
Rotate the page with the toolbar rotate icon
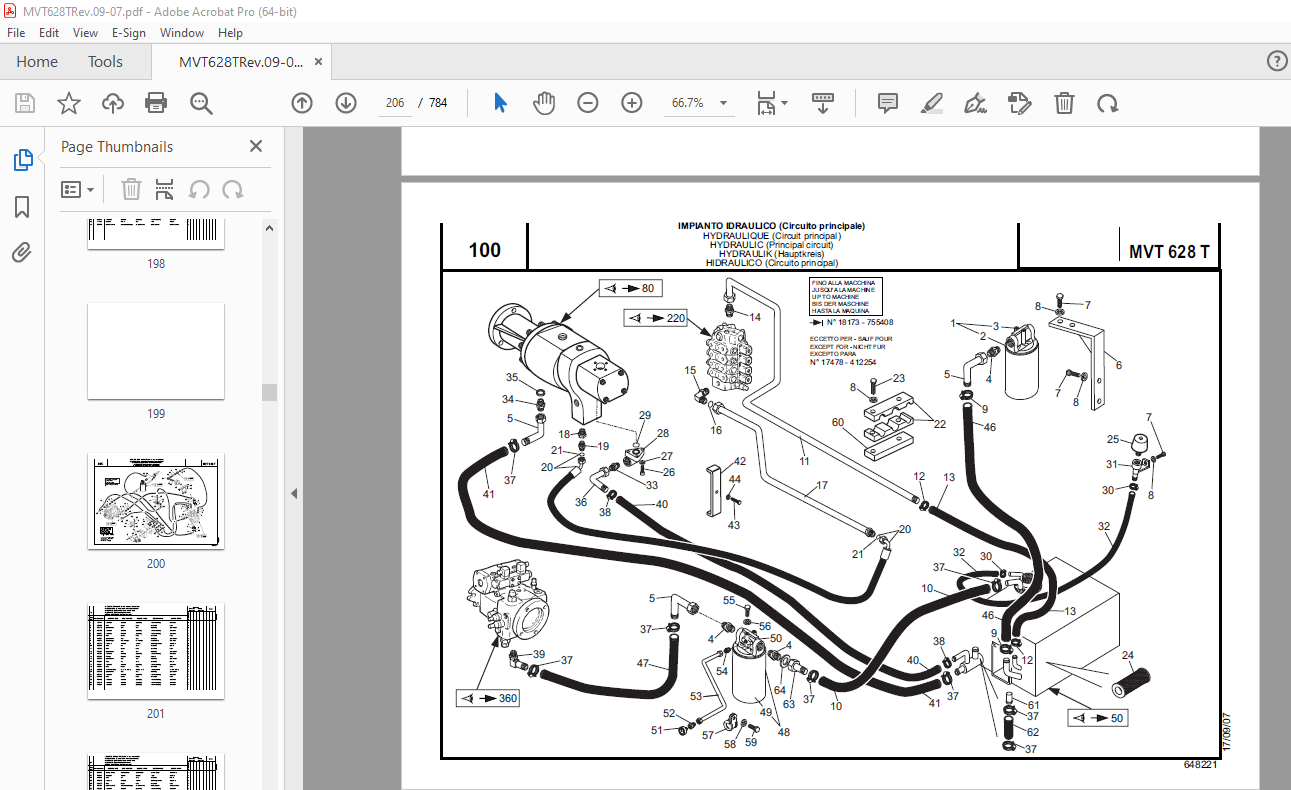[1107, 103]
